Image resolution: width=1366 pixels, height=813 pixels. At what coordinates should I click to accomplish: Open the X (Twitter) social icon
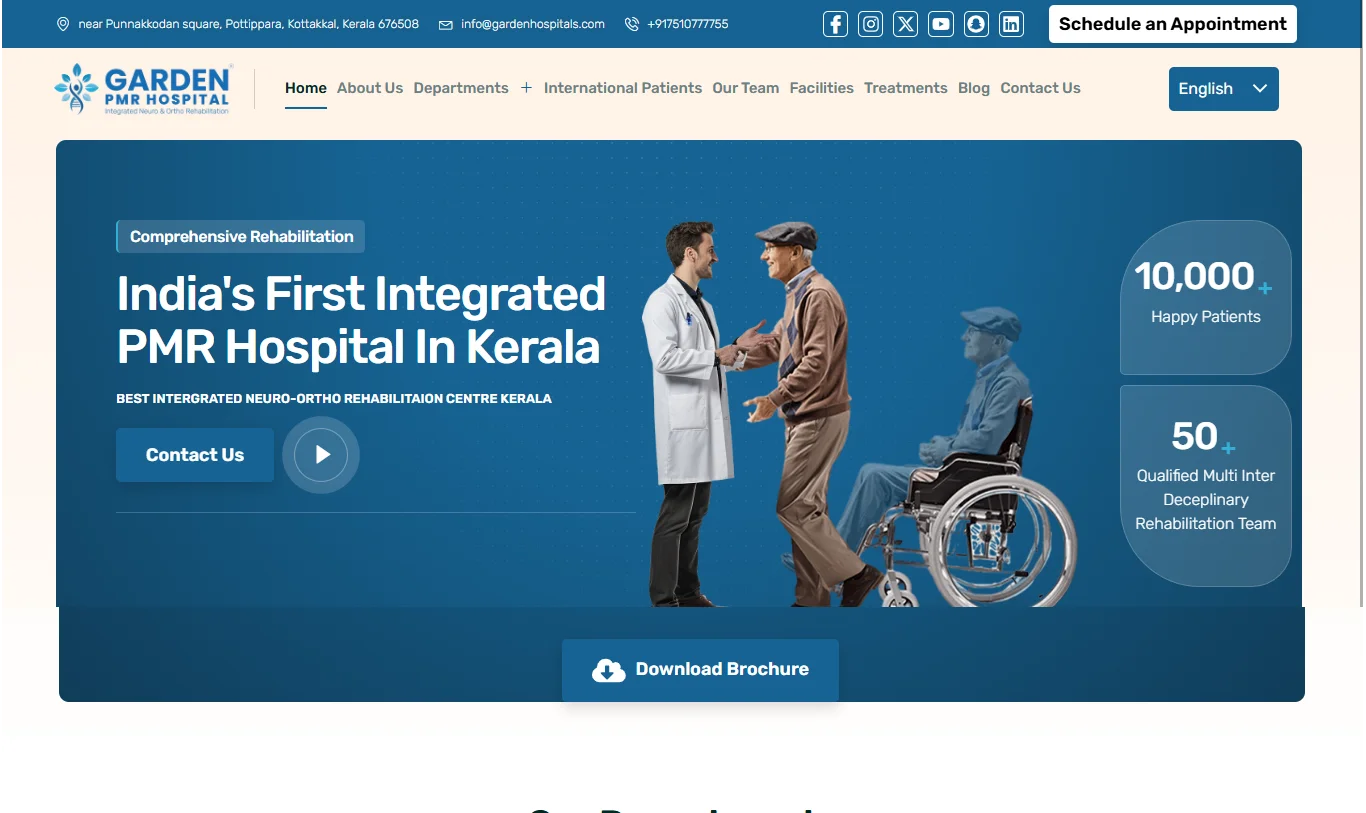pyautogui.click(x=906, y=24)
